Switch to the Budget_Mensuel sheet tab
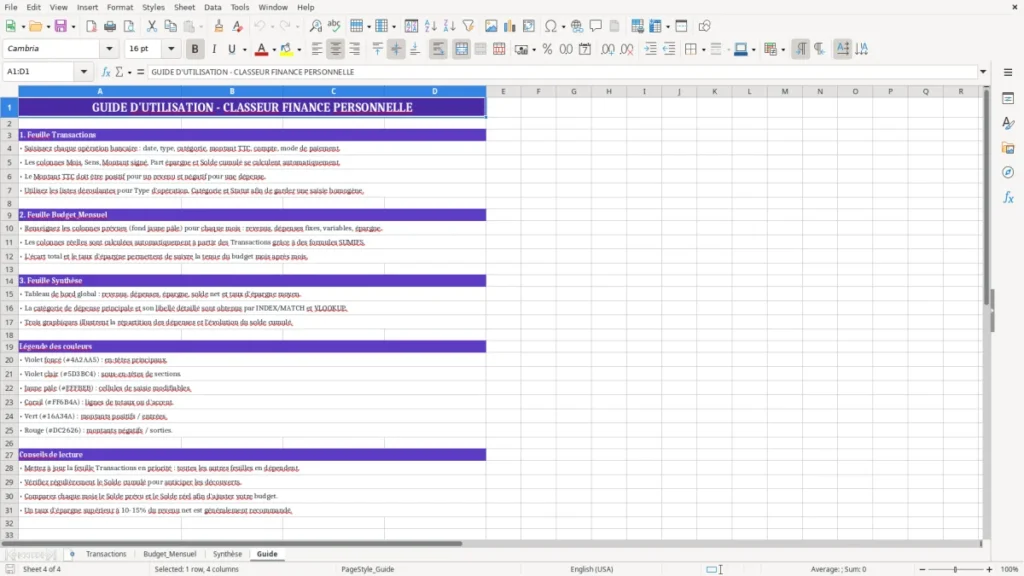Viewport: 1024px width, 576px height. point(170,554)
